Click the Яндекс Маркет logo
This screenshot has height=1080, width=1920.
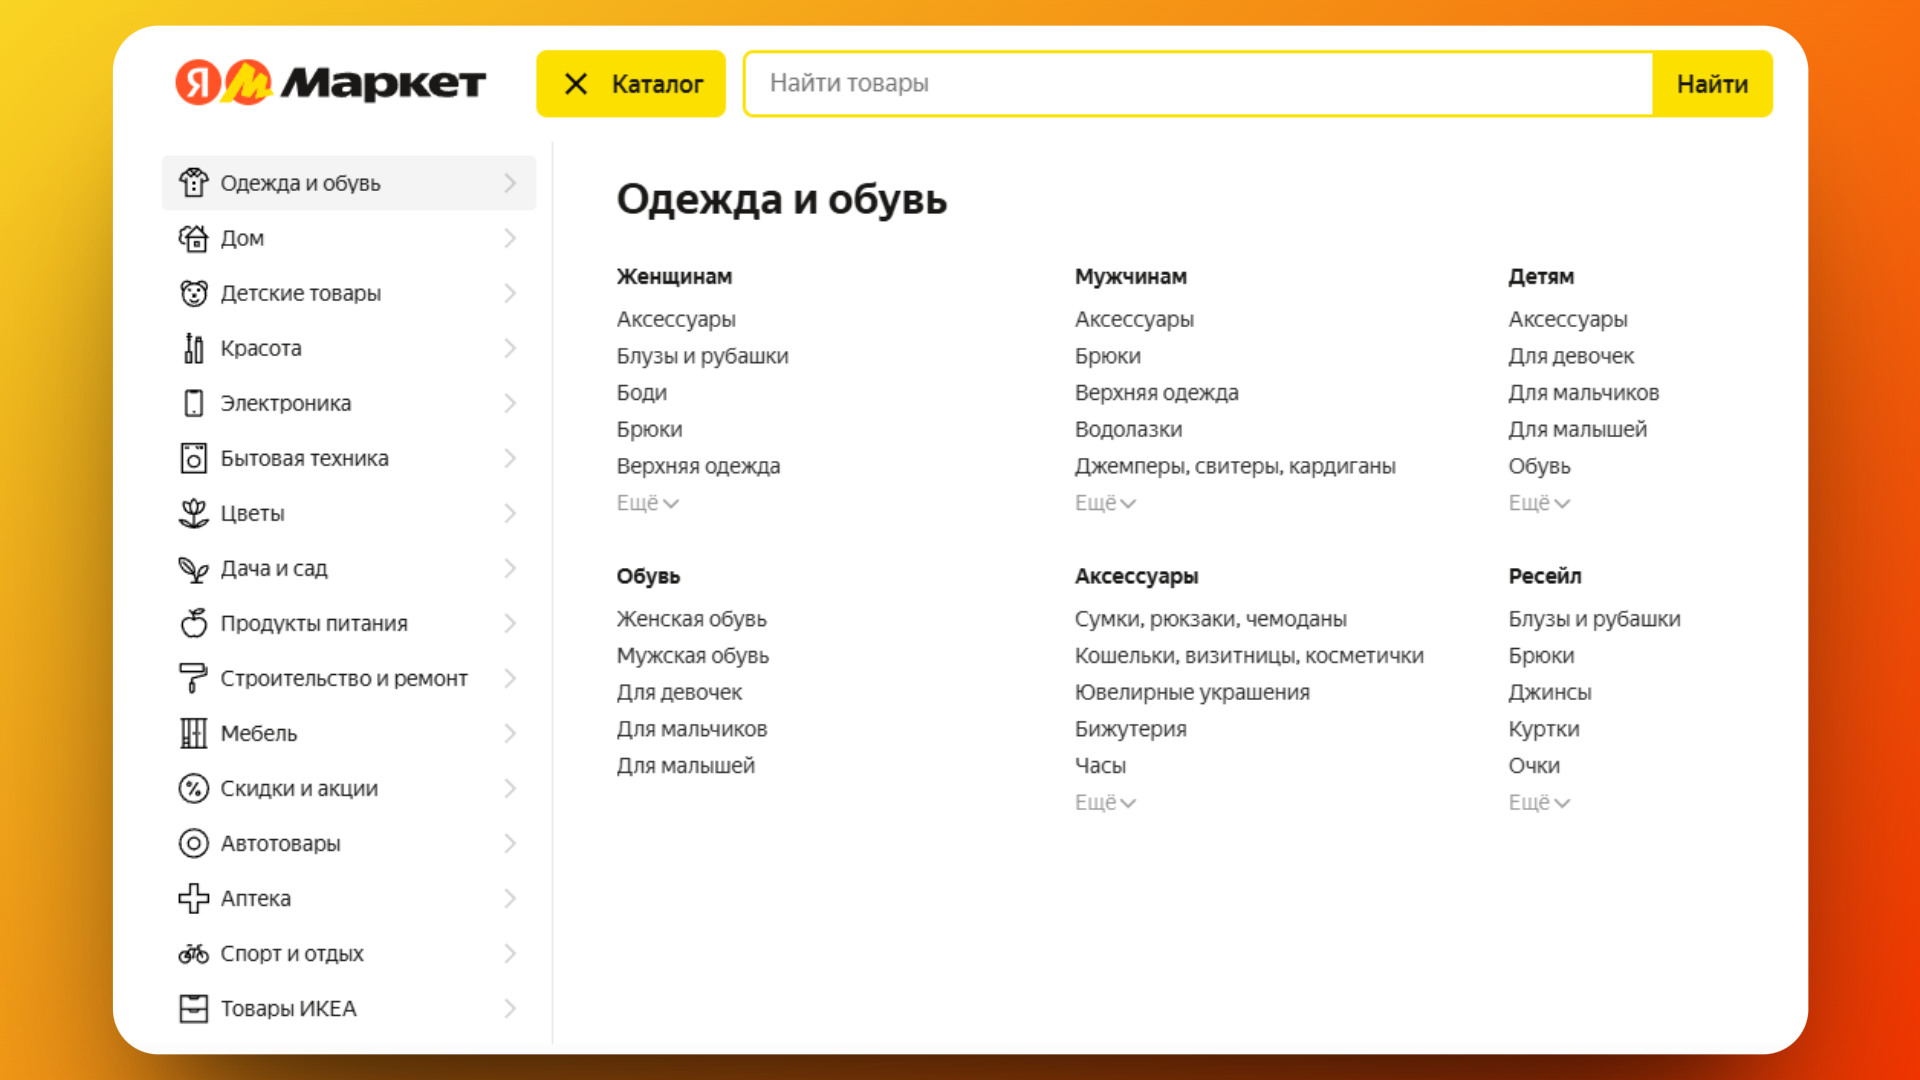pos(330,83)
